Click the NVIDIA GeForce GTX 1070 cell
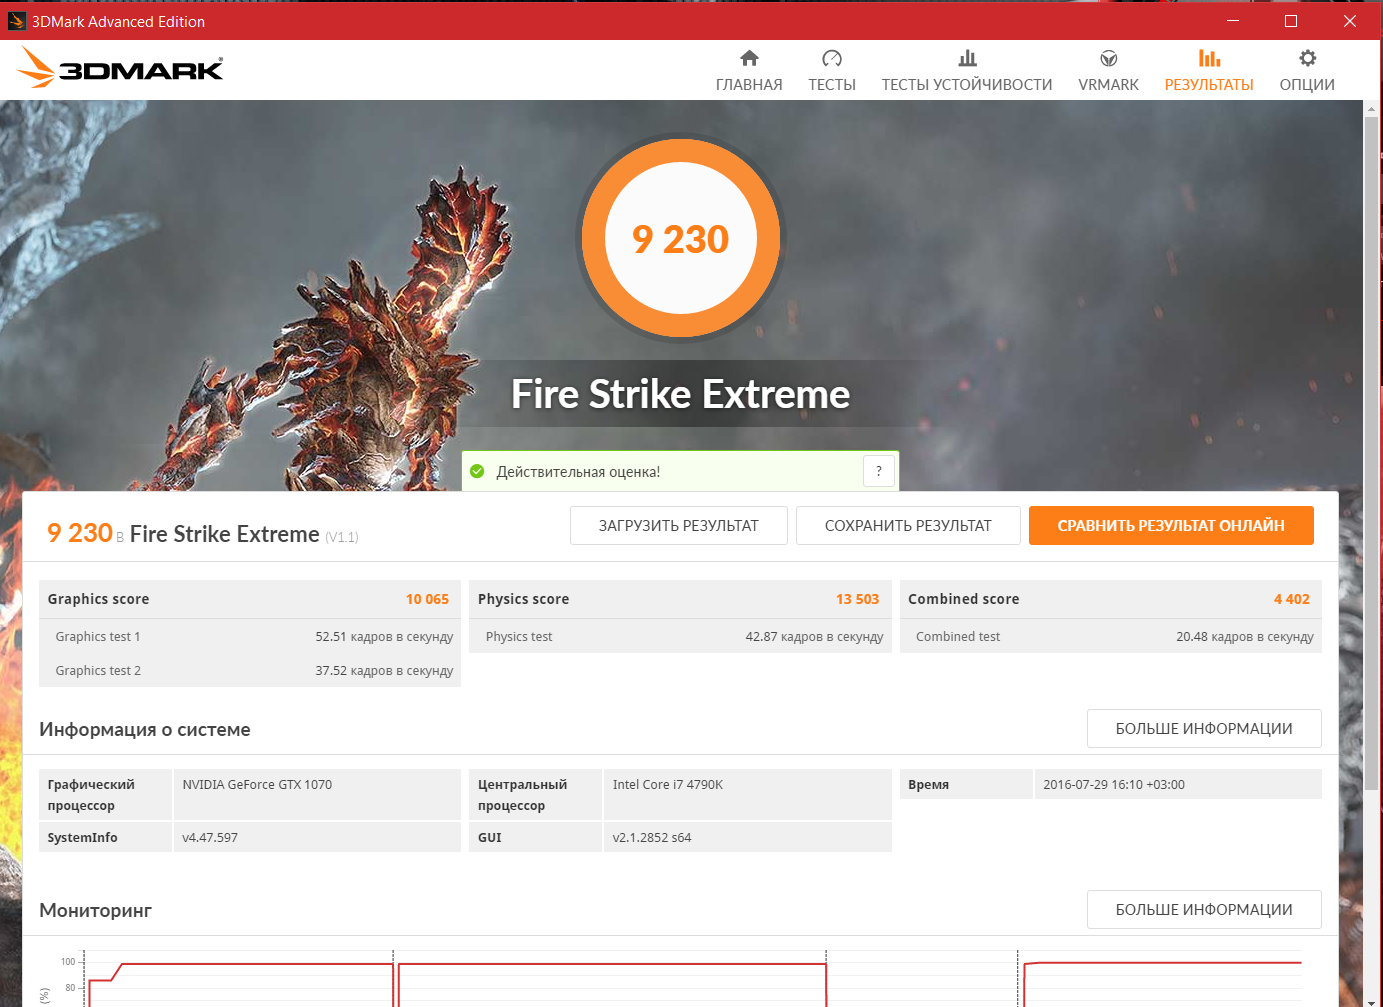Viewport: 1383px width, 1007px height. (317, 795)
